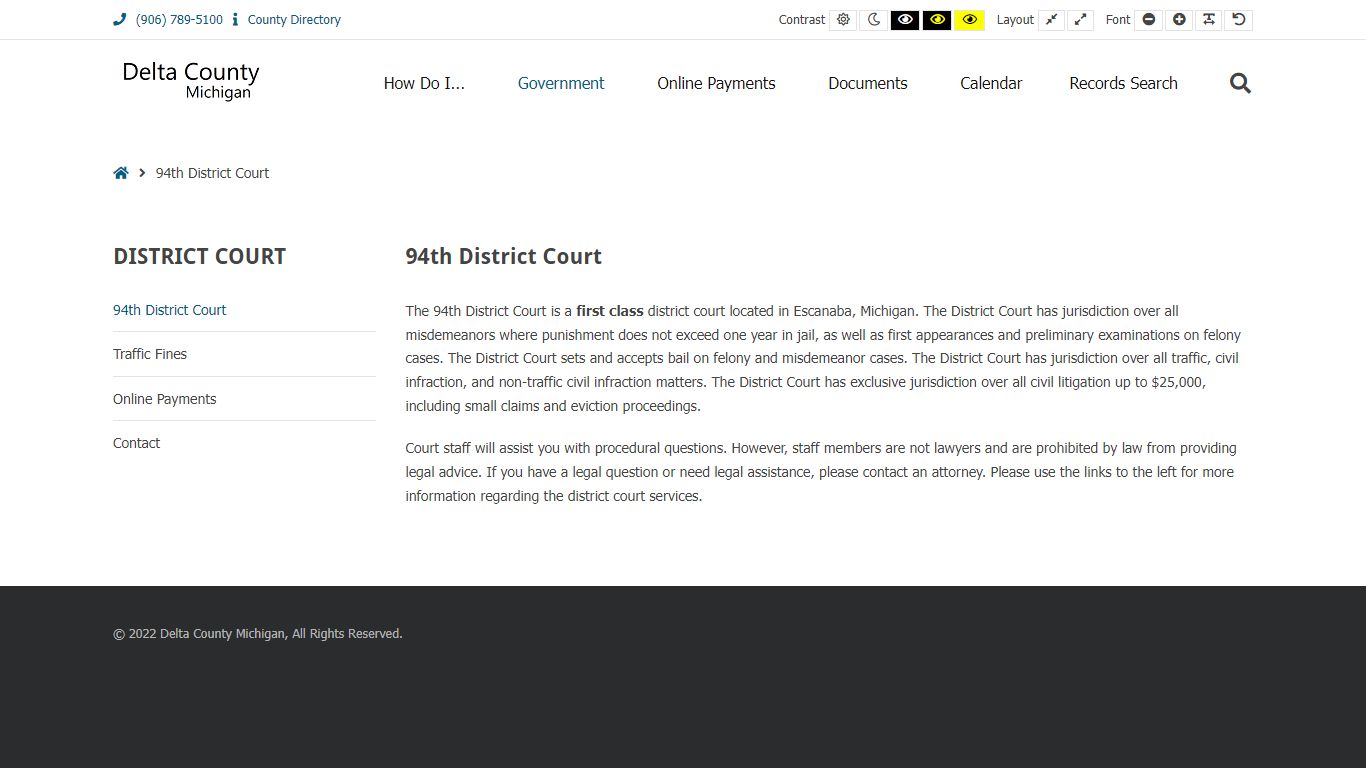Switch layout to narrow with inward arrows
Image resolution: width=1366 pixels, height=768 pixels.
tap(1051, 19)
